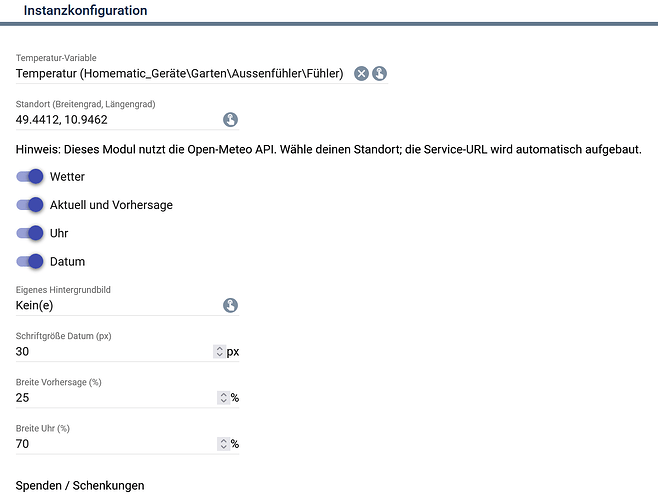The width and height of the screenshot is (658, 500).
Task: Focus the Standort coordinates field
Action: 118,120
